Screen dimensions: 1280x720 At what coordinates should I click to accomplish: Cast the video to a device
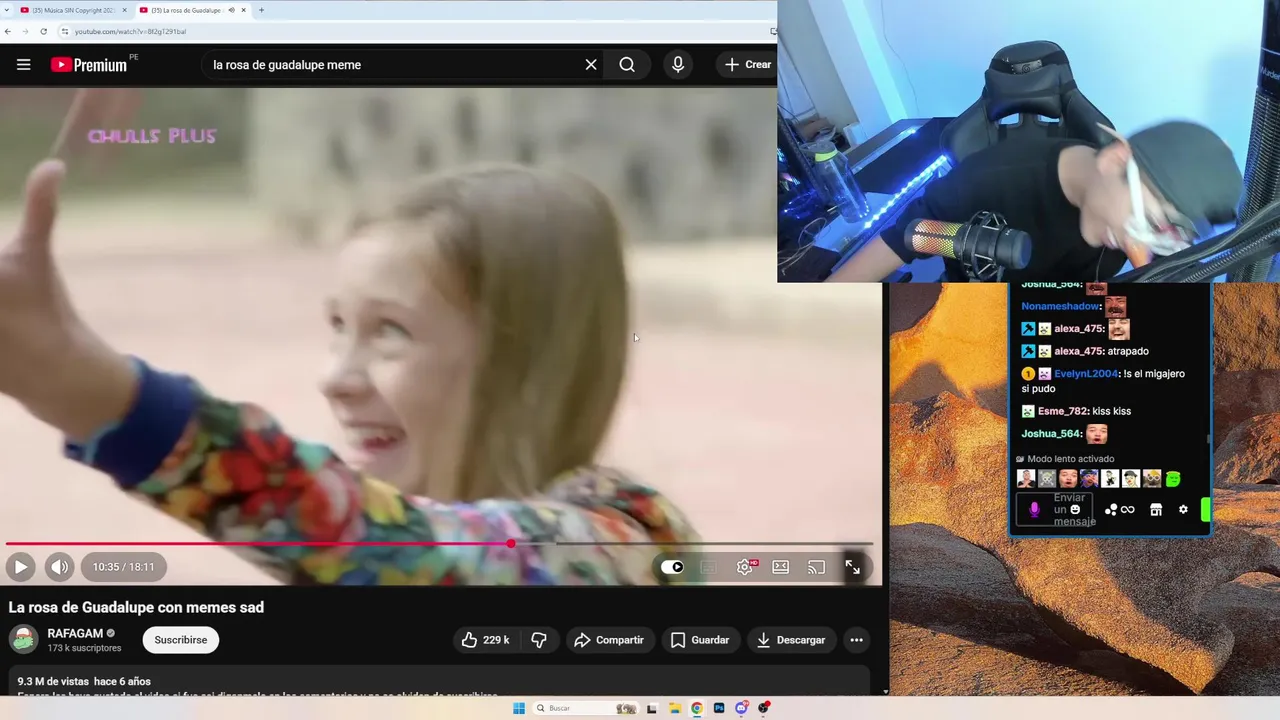(817, 567)
